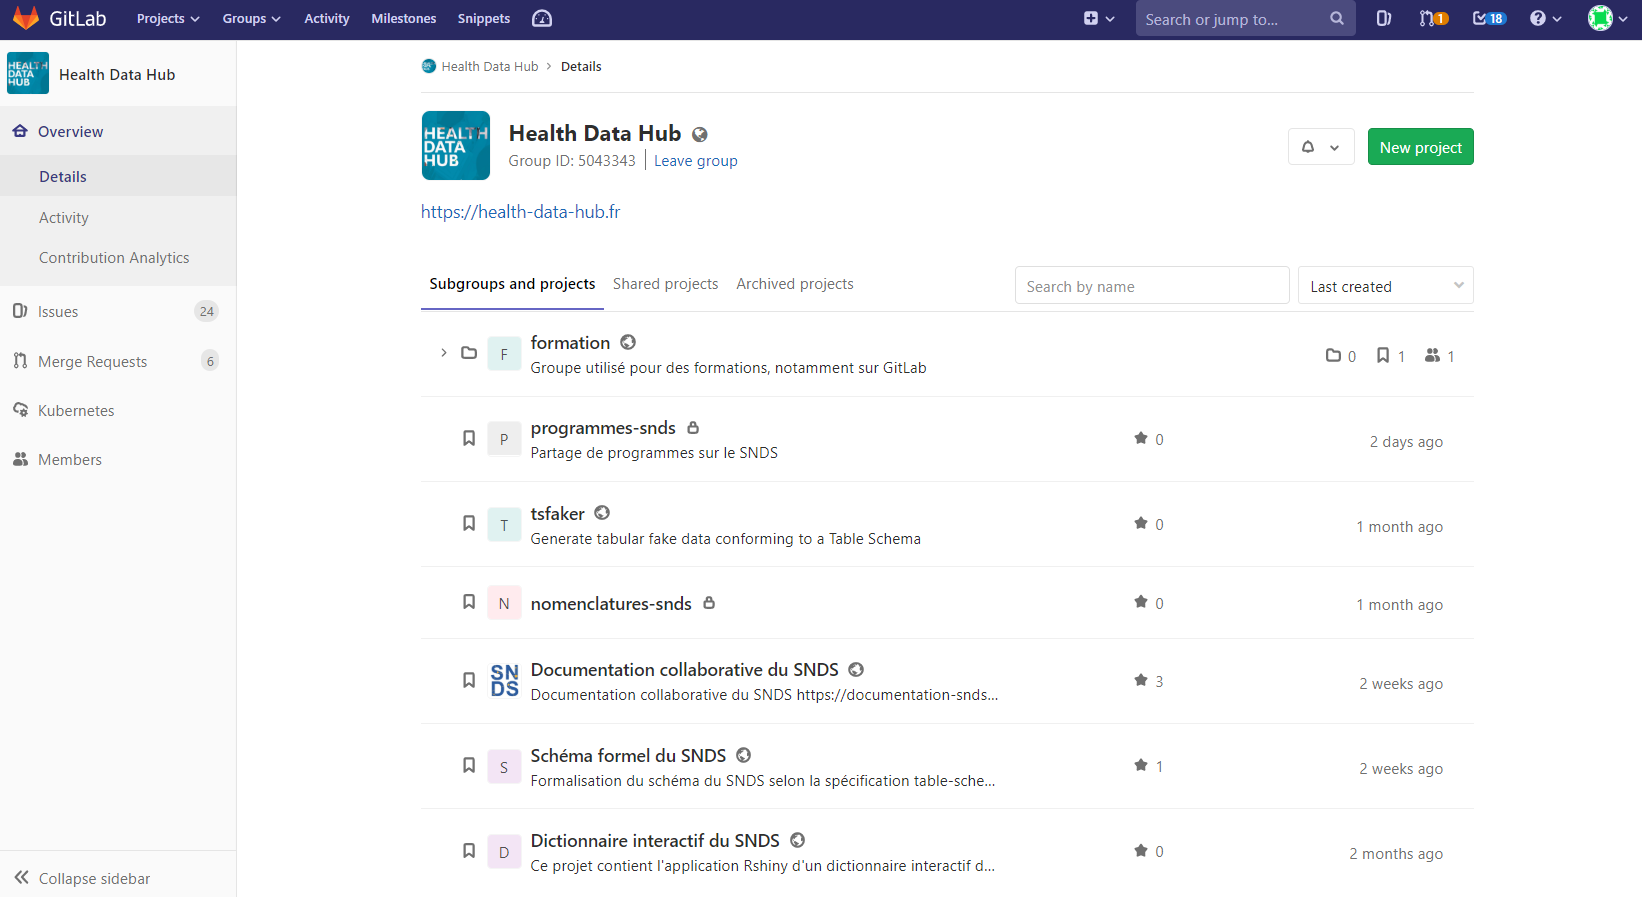Open Snippets in top navigation
This screenshot has height=897, width=1642.
pos(484,19)
